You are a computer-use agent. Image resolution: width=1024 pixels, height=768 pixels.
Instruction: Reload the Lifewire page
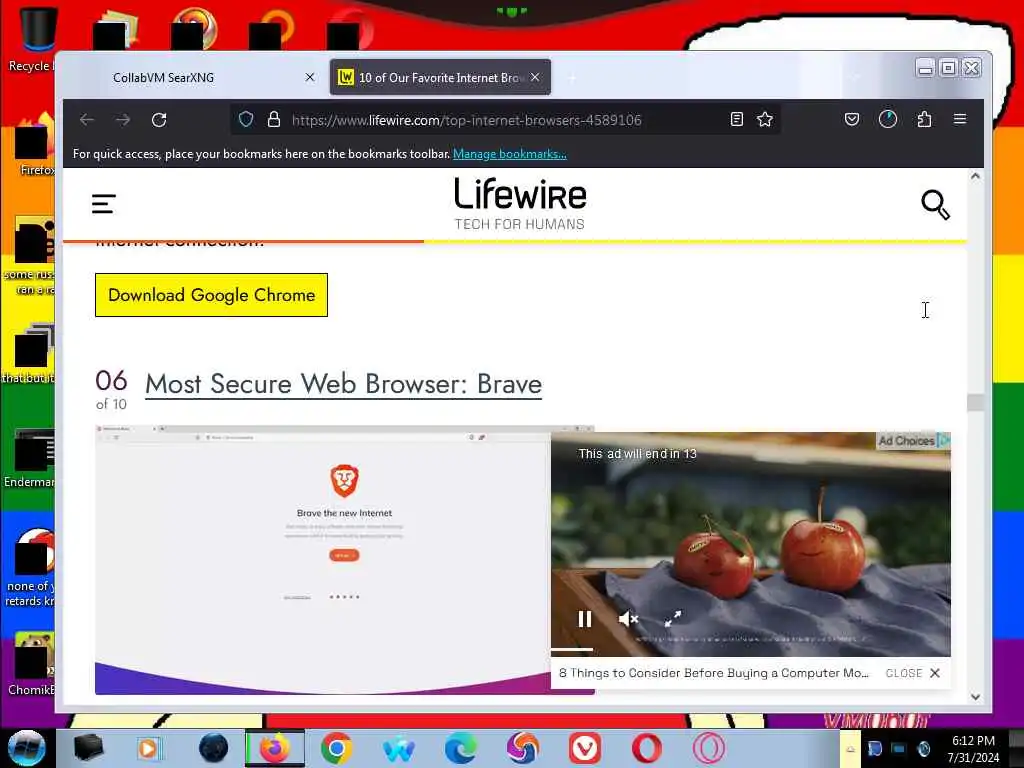point(159,120)
